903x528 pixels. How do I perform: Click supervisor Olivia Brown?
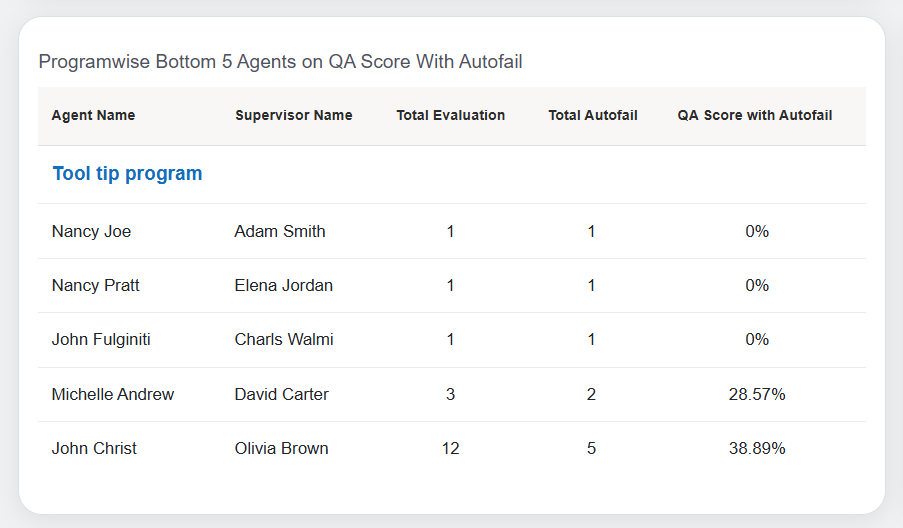(x=282, y=448)
